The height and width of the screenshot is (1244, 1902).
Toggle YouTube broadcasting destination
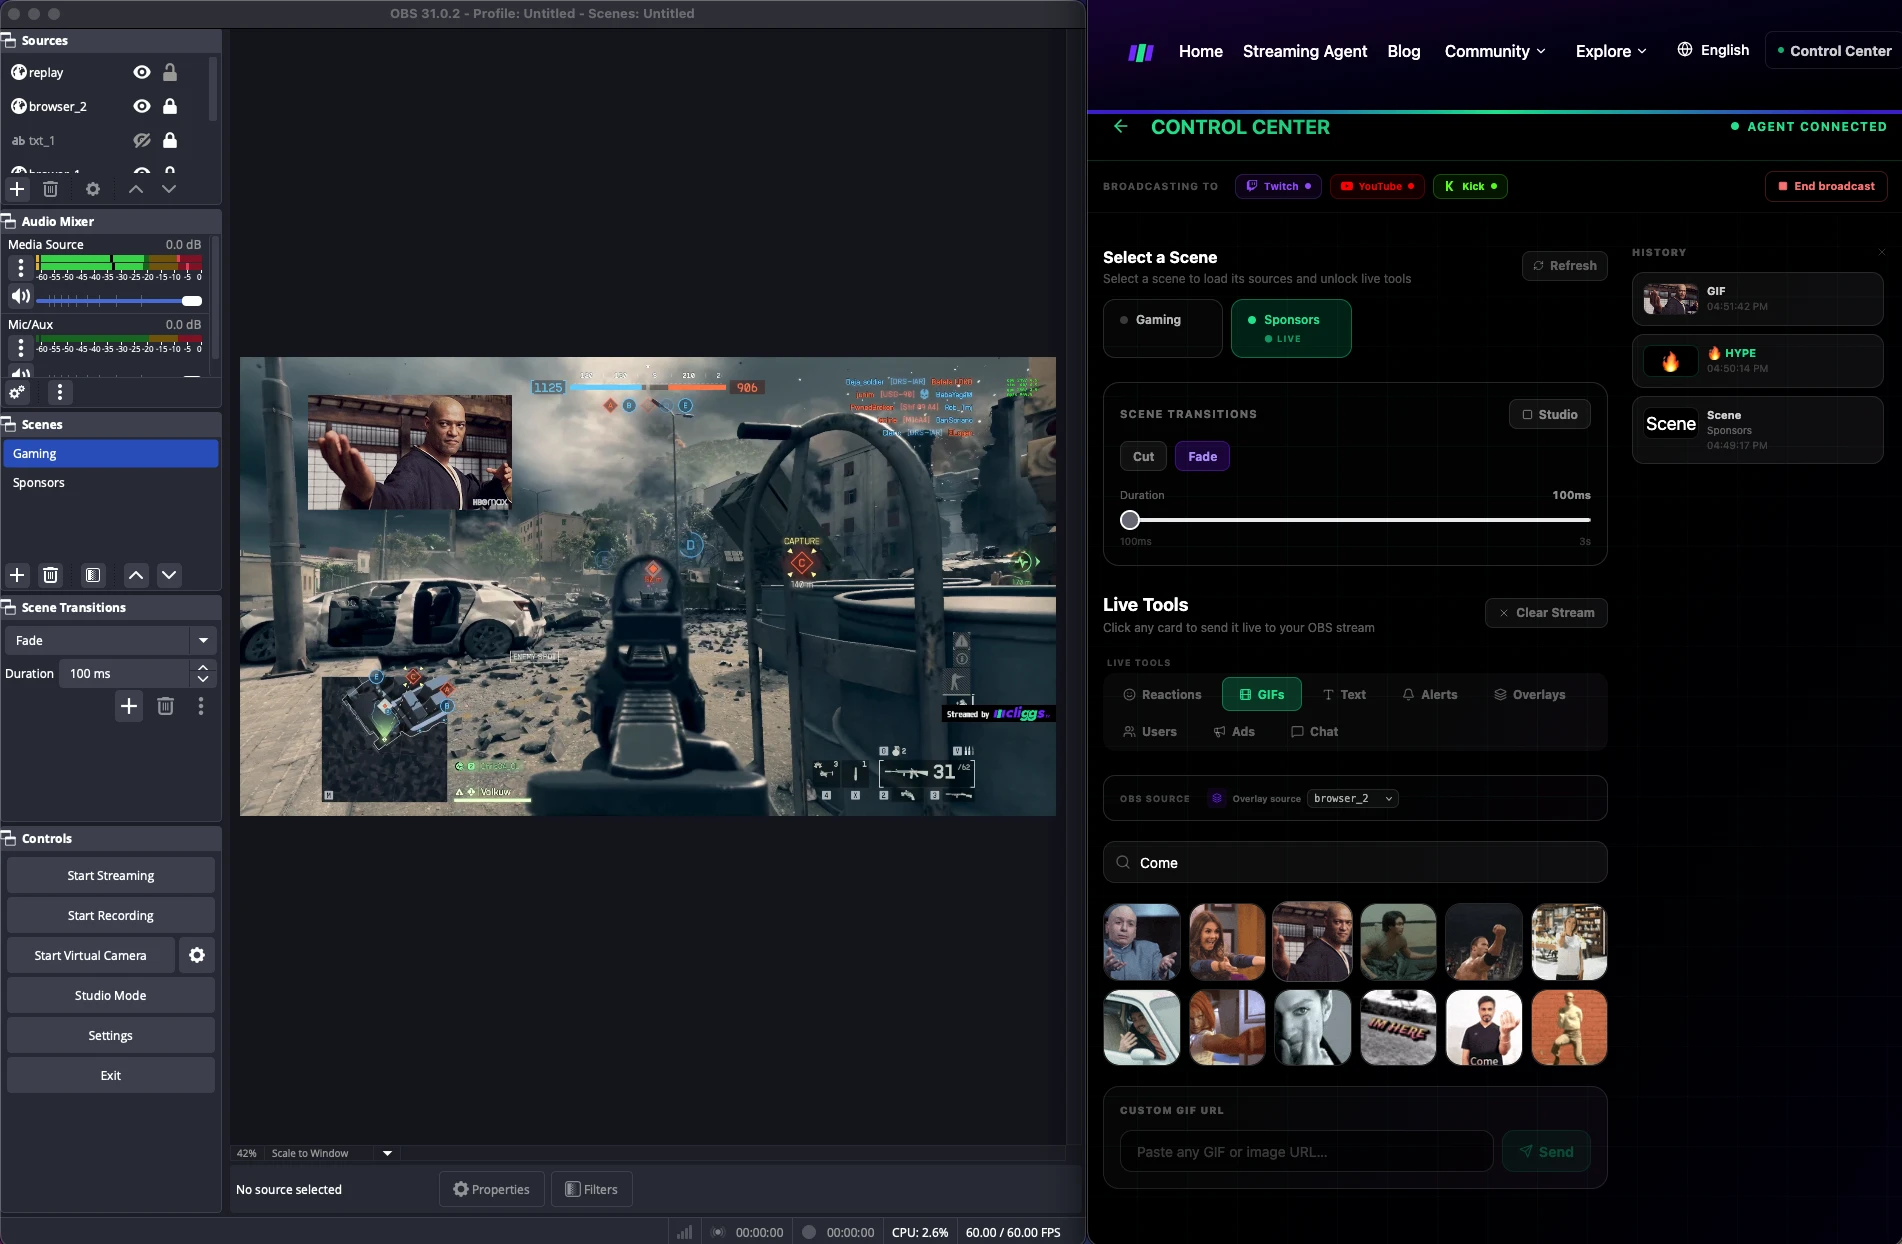1378,186
